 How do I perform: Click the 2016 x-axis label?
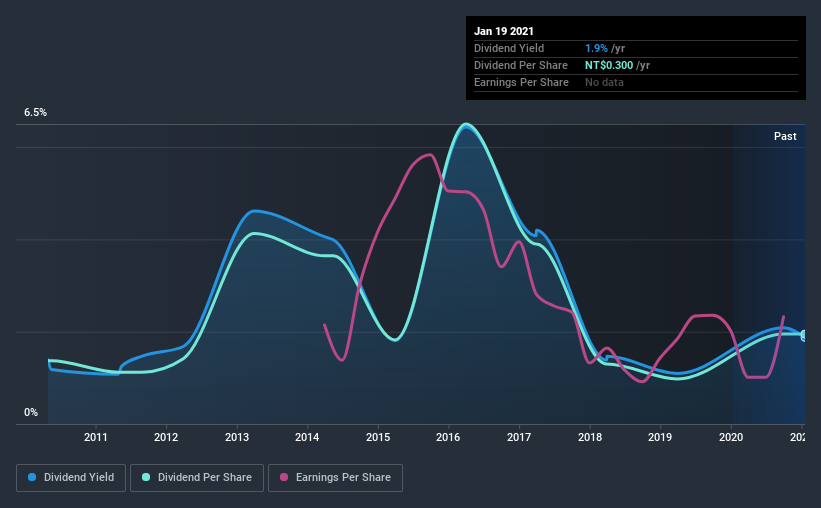click(448, 437)
